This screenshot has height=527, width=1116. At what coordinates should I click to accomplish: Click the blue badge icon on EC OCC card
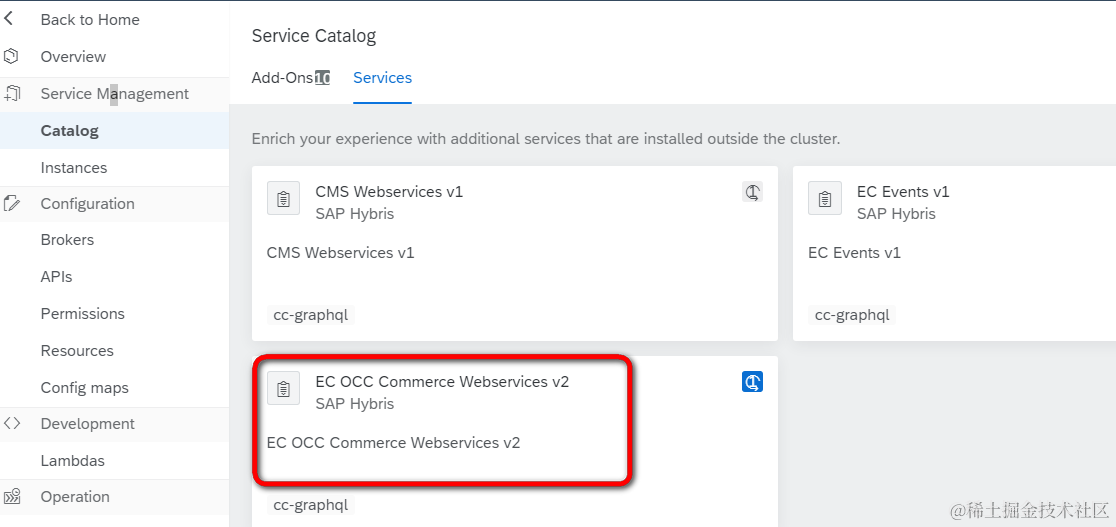(x=752, y=381)
